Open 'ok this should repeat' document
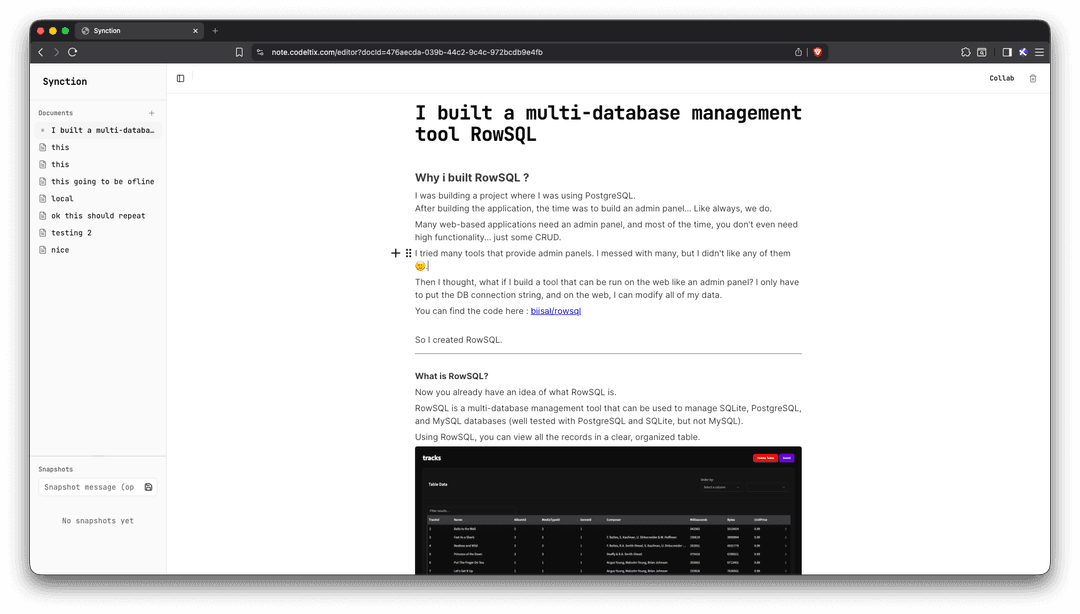Viewport: 1080px width, 614px height. (x=98, y=216)
